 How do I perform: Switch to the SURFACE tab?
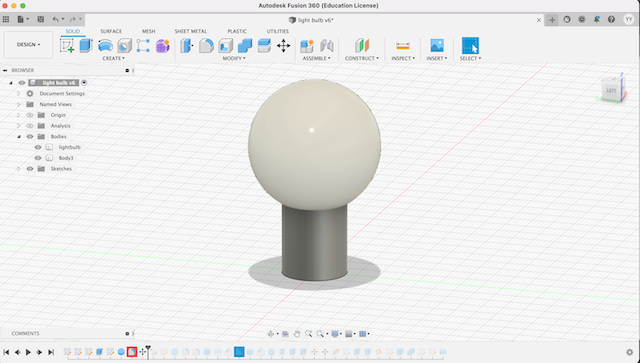click(x=111, y=31)
